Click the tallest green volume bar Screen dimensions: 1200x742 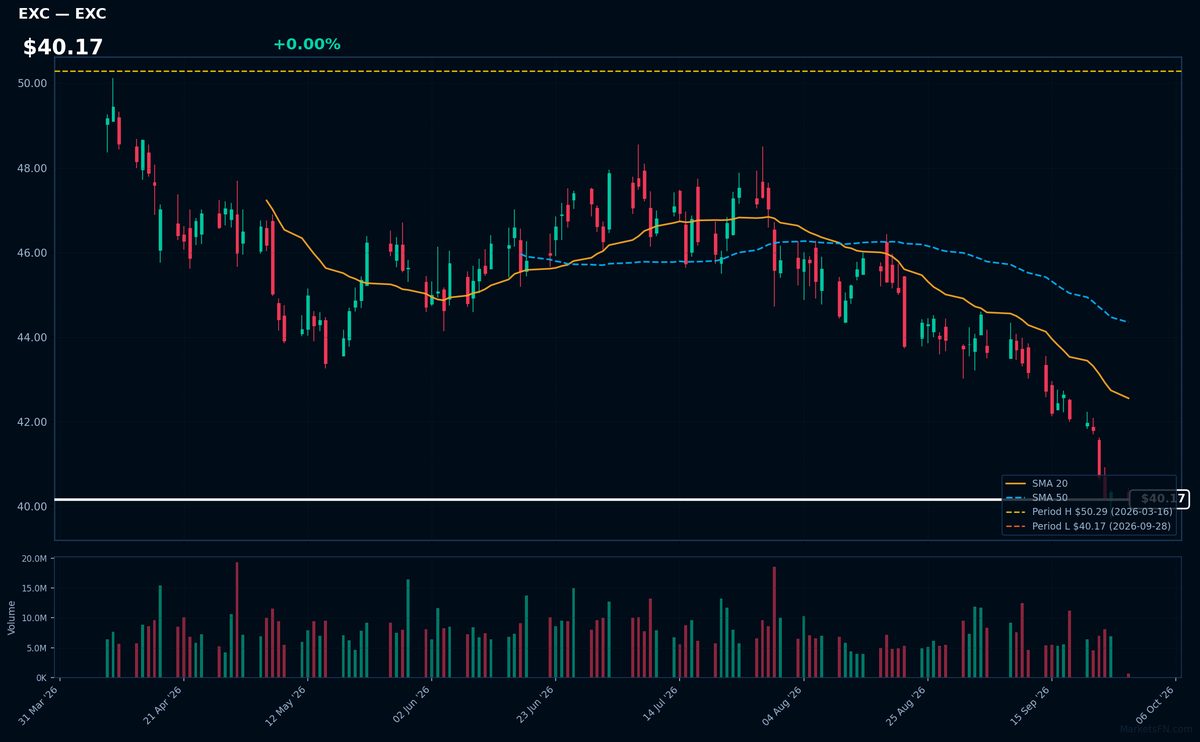click(408, 628)
